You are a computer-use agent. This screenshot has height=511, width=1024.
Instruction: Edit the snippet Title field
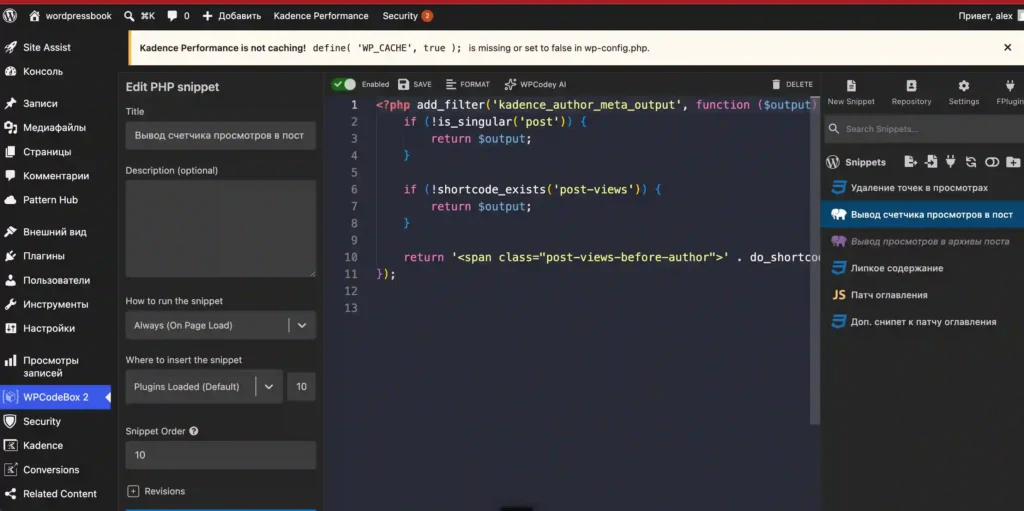coord(221,135)
